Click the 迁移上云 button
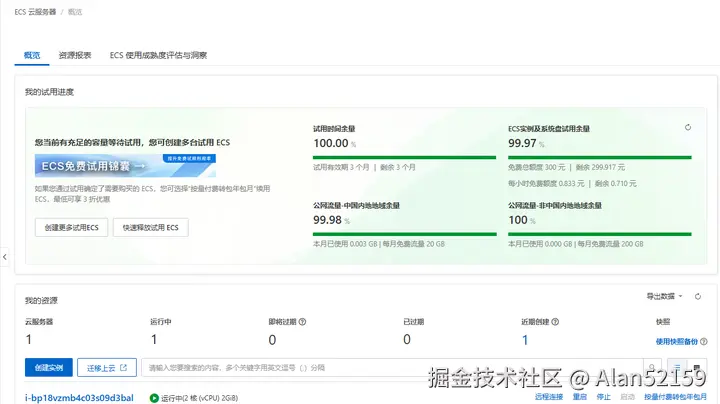 pyautogui.click(x=107, y=368)
